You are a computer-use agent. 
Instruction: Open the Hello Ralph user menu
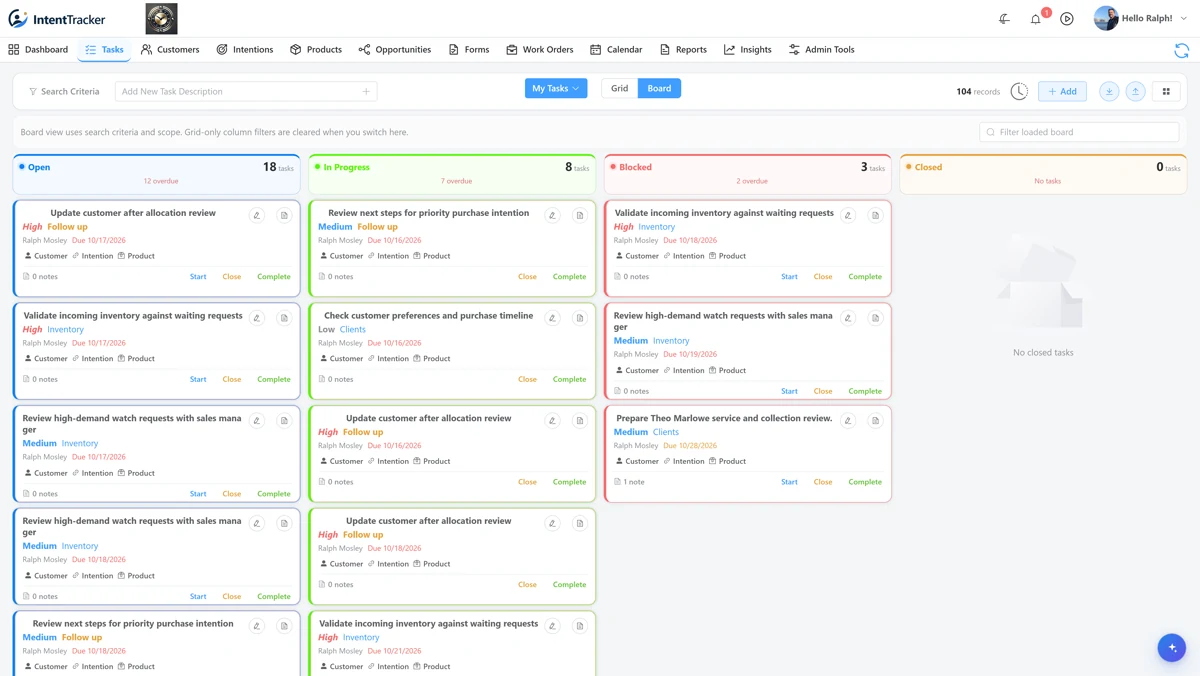(x=1140, y=18)
